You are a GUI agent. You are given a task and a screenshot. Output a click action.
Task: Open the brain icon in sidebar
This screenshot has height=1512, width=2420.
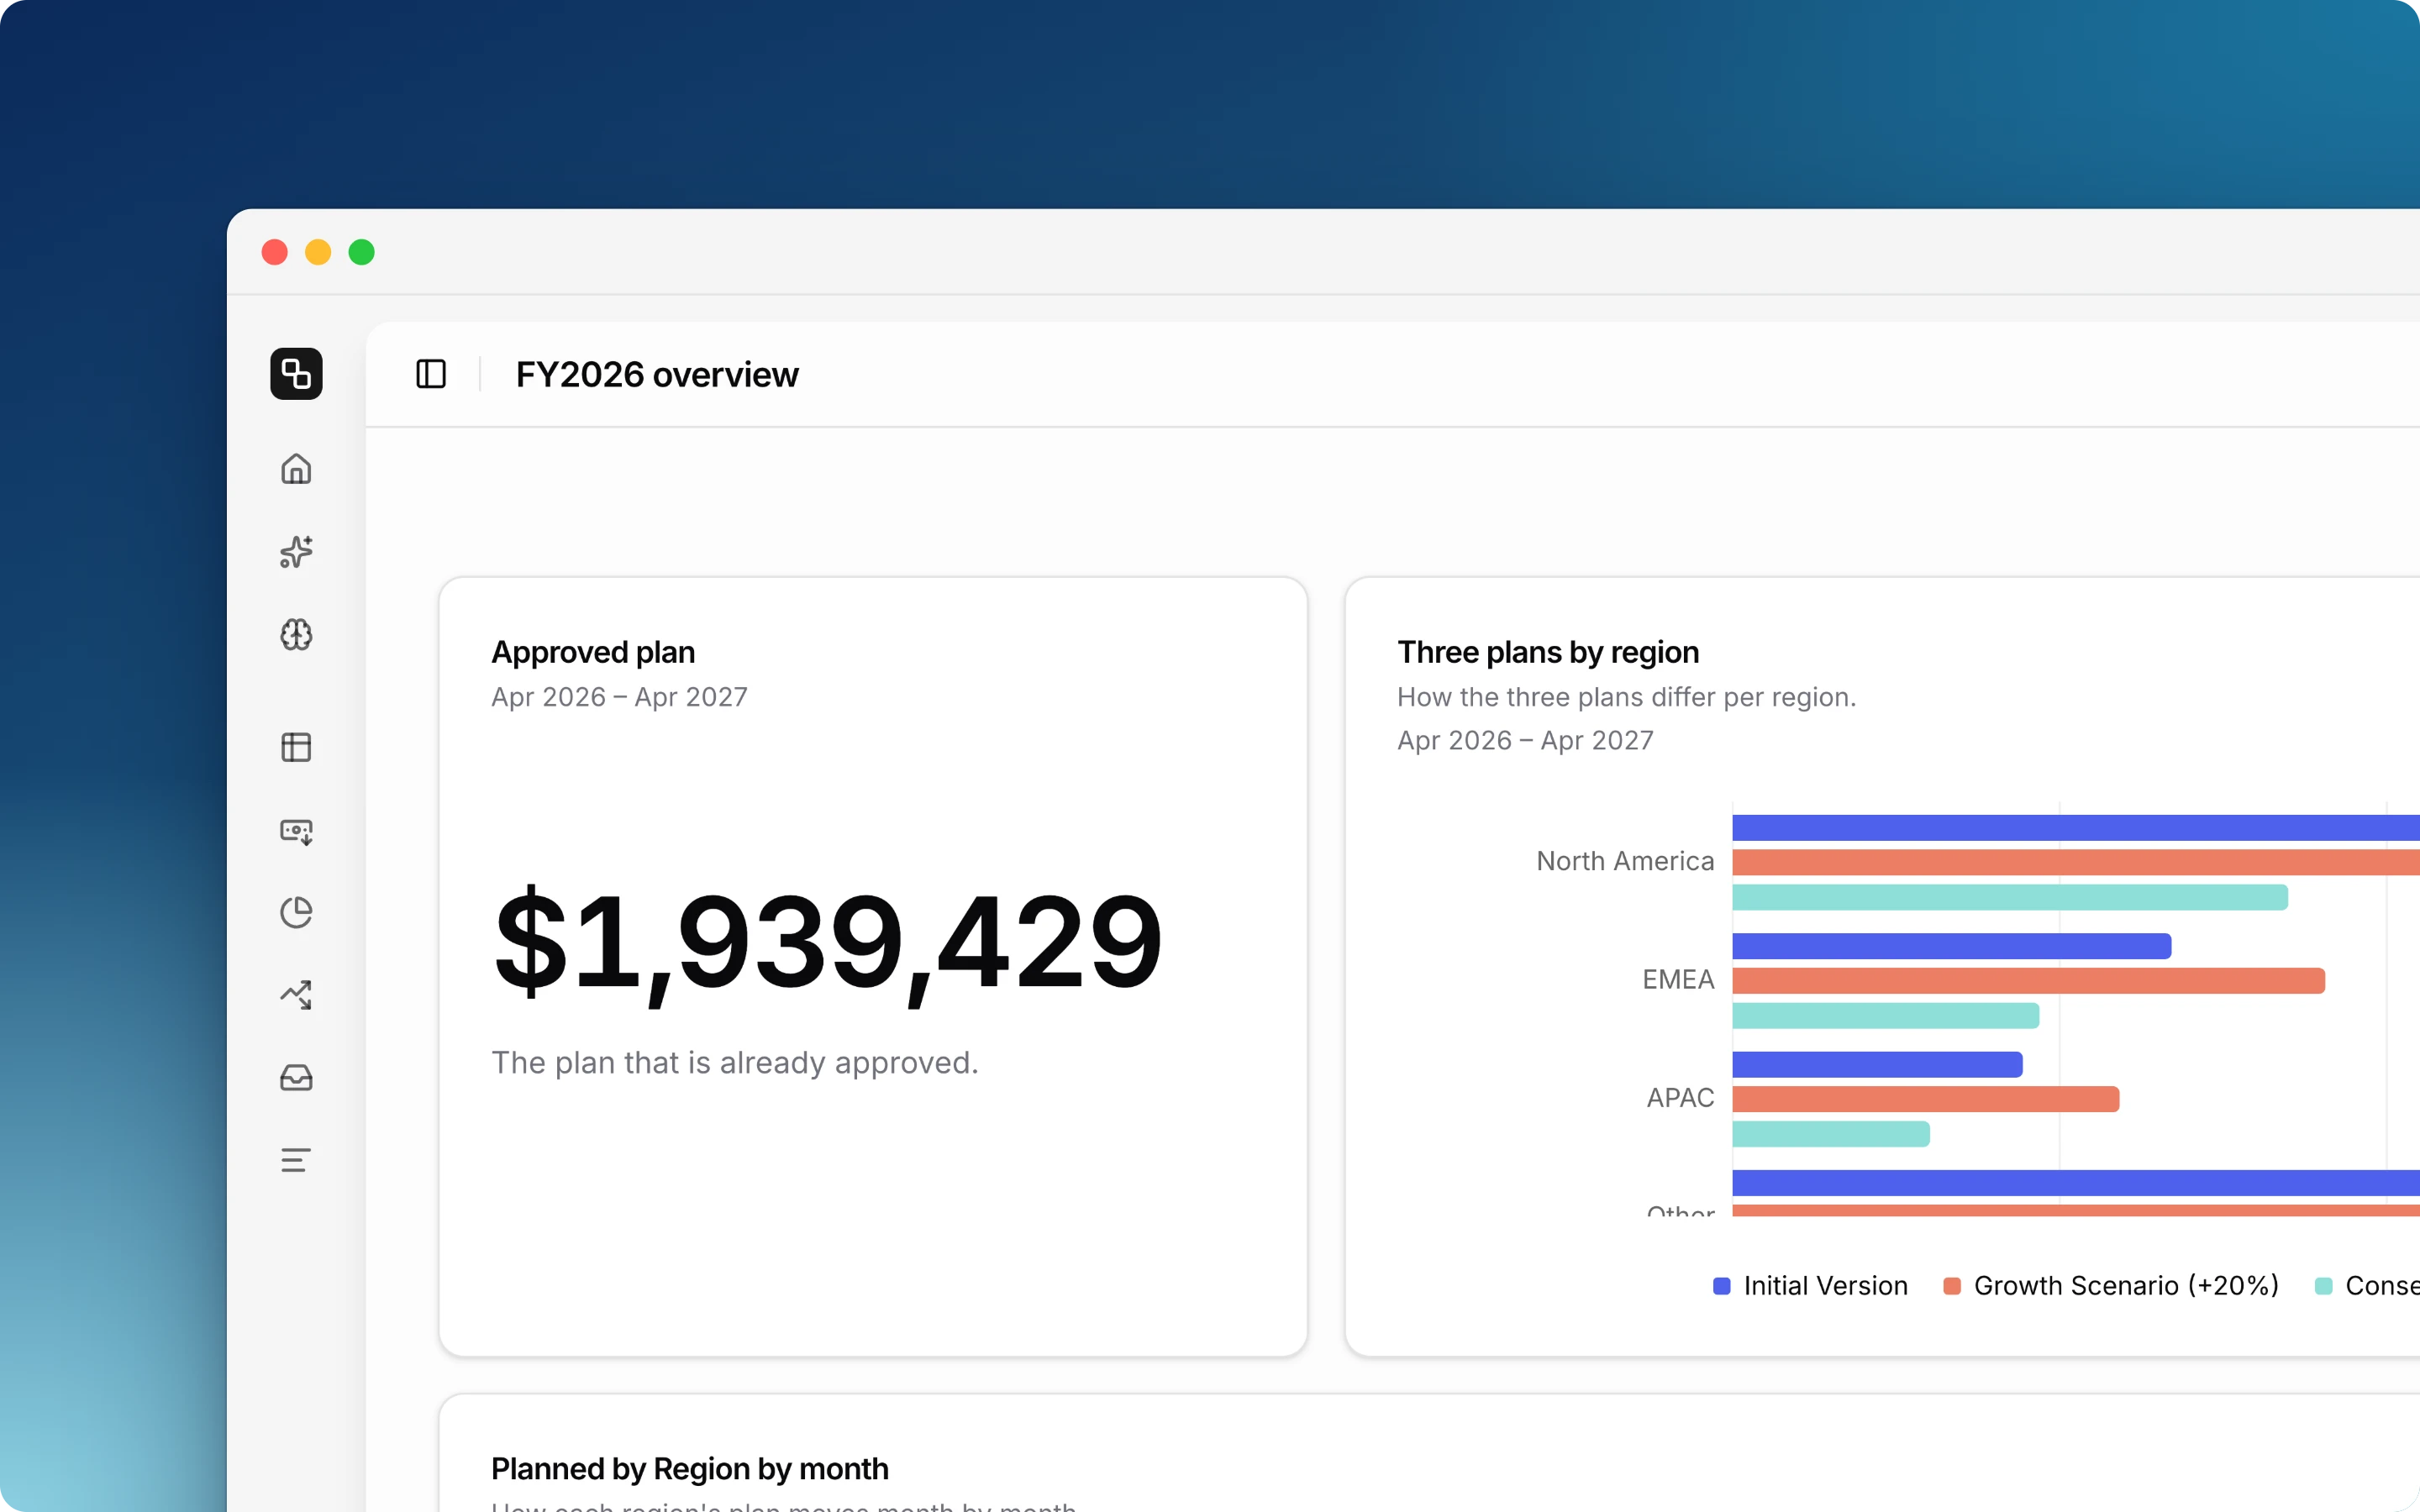296,635
